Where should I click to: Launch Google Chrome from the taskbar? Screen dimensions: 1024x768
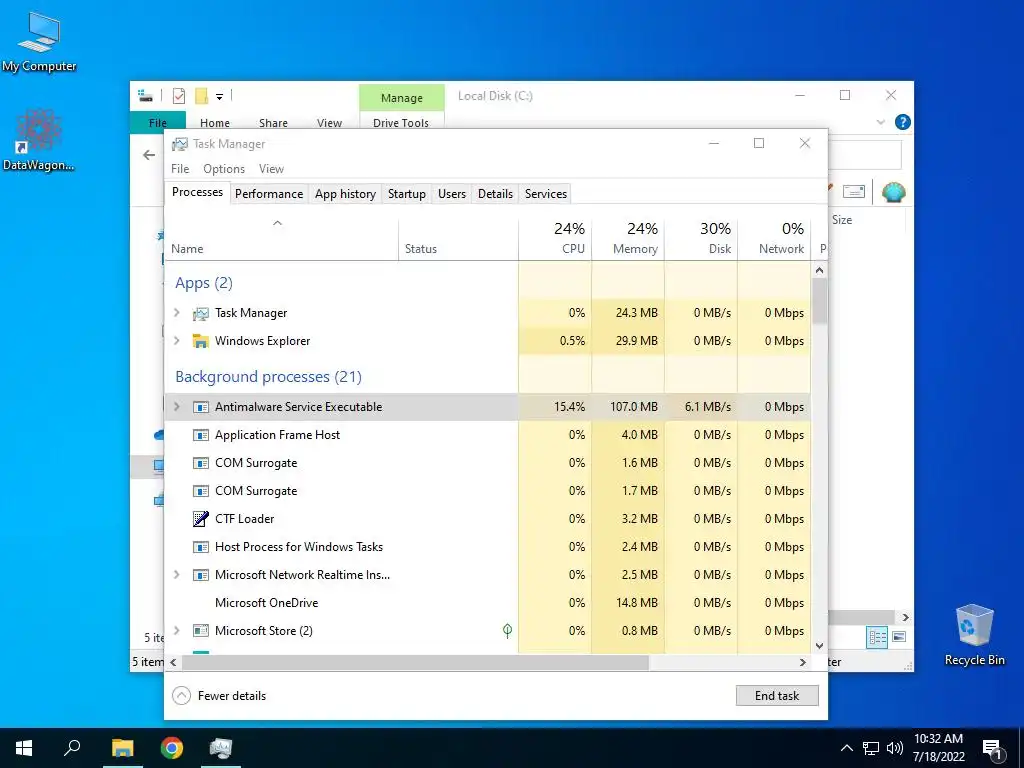[x=172, y=748]
